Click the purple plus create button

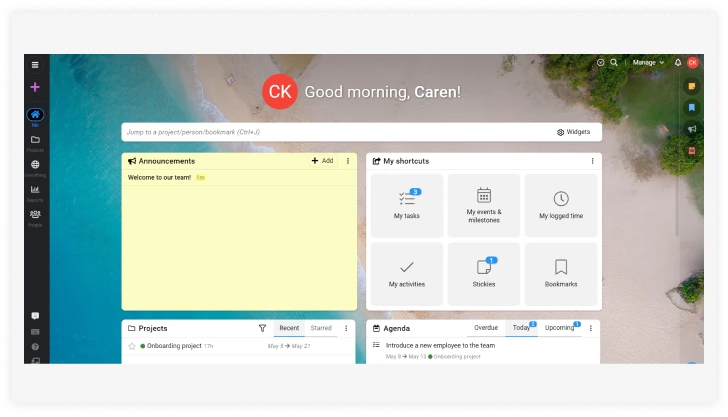[35, 88]
